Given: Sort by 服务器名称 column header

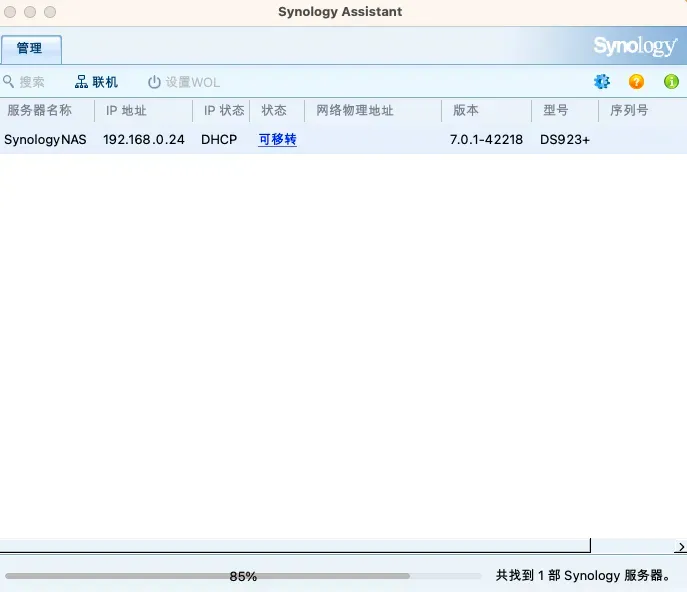Looking at the screenshot, I should click(x=47, y=110).
